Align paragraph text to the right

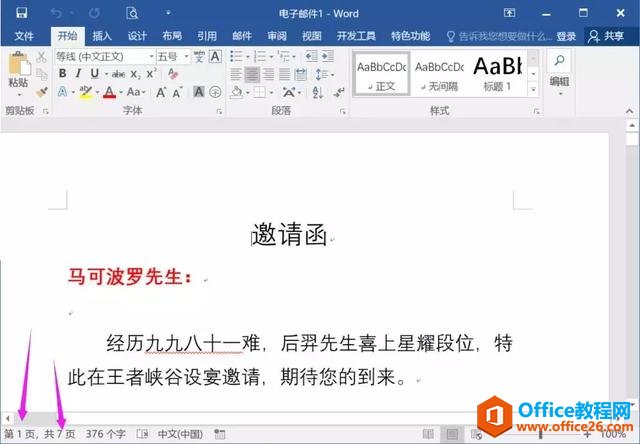pos(268,74)
